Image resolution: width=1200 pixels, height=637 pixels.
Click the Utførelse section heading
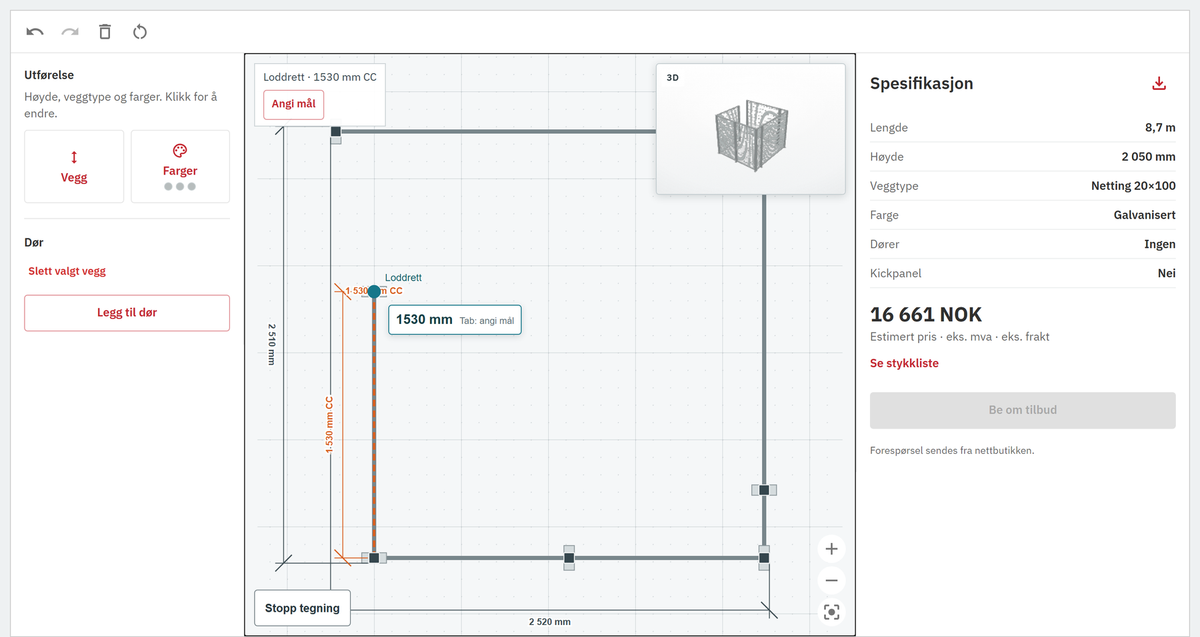pyautogui.click(x=49, y=75)
